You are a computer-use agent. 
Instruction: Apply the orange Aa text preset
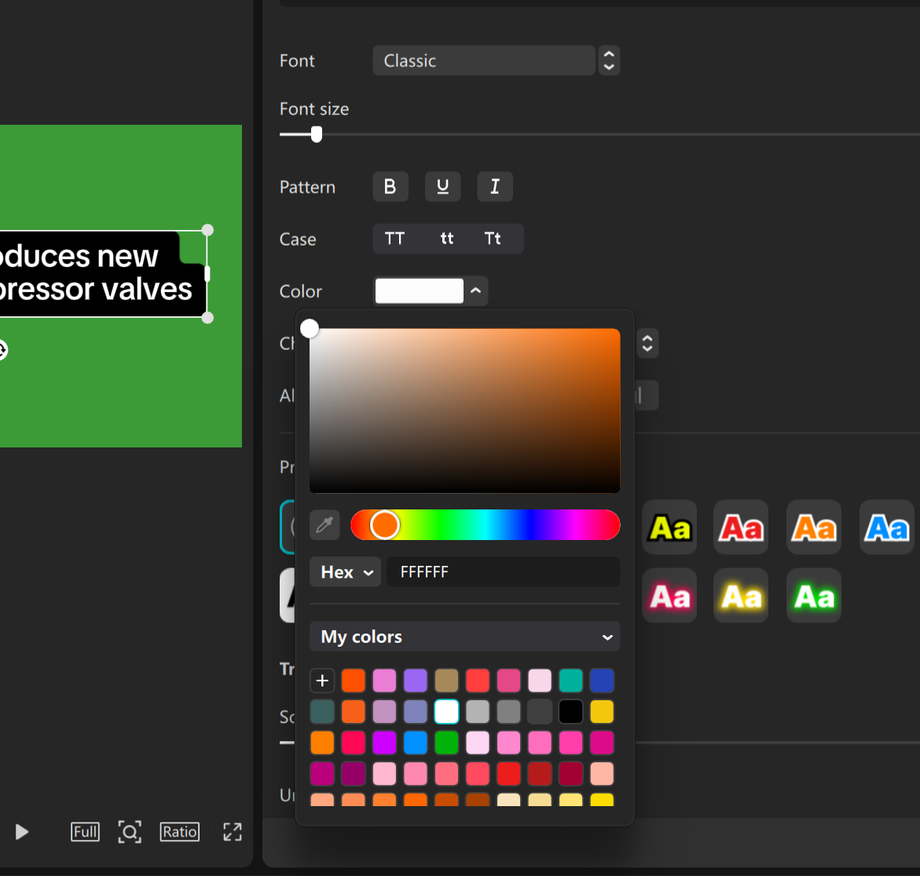[x=814, y=527]
